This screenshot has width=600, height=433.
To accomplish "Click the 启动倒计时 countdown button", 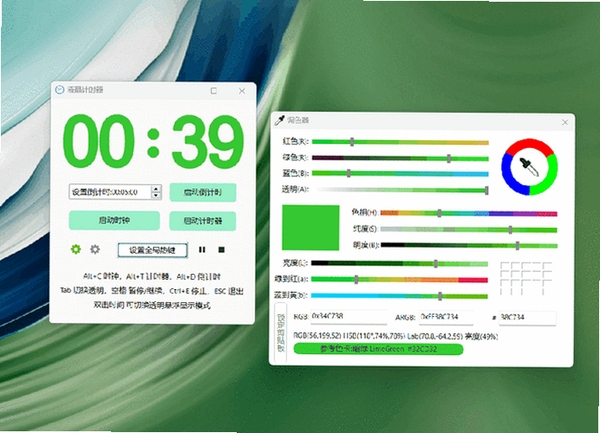I will (203, 192).
